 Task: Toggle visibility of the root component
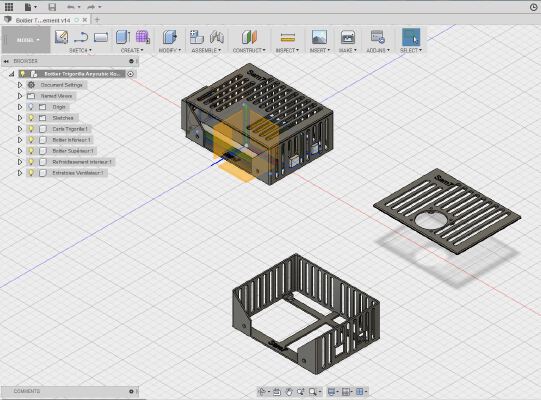pos(22,74)
